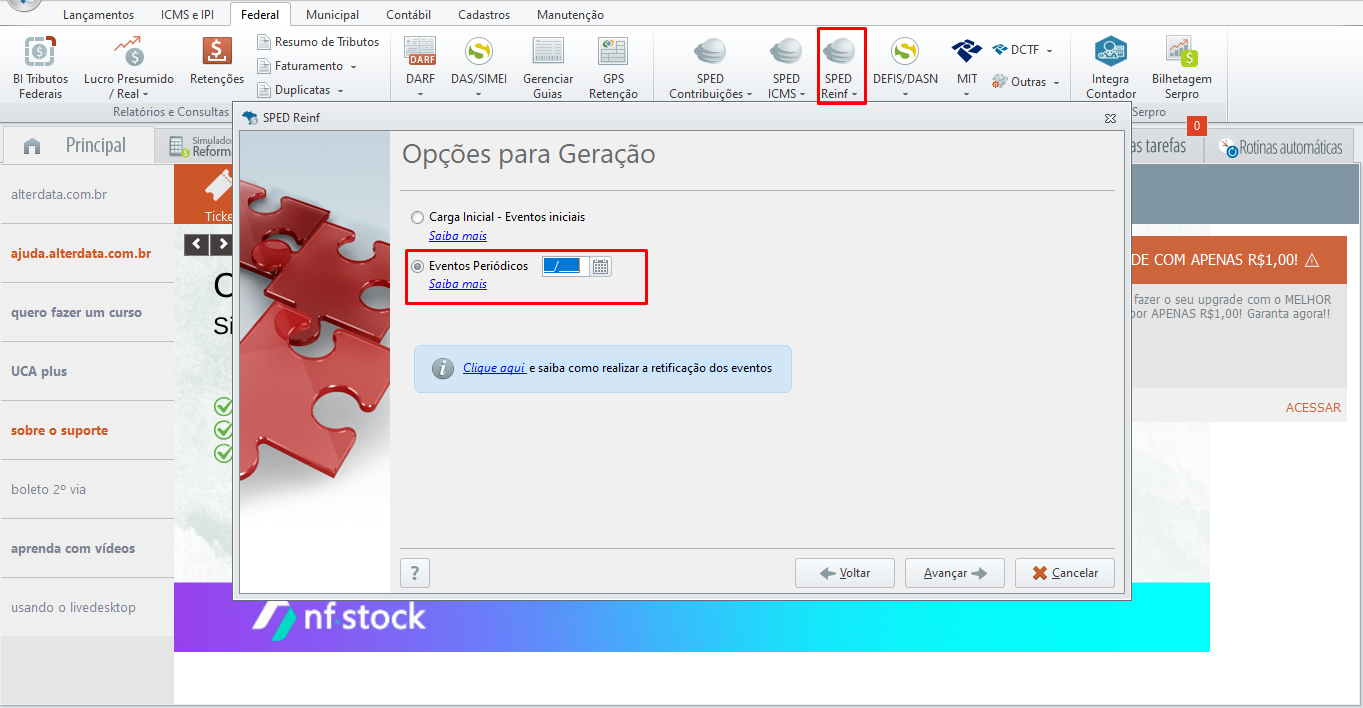Open 'boleto 2º via' sidebar item
This screenshot has width=1363, height=708.
[48, 489]
